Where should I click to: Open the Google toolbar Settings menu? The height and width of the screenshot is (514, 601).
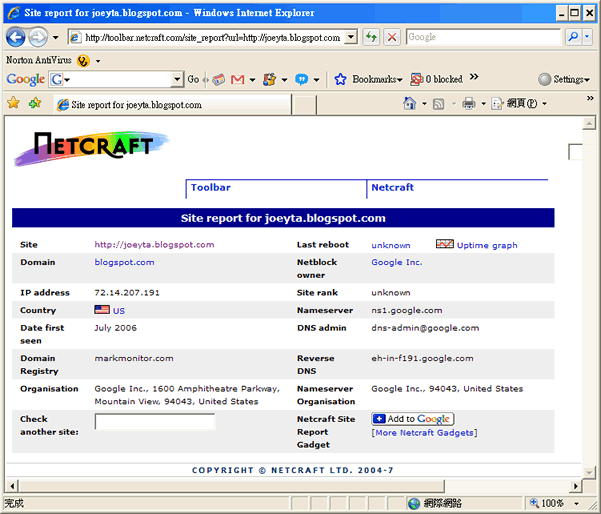tap(564, 79)
